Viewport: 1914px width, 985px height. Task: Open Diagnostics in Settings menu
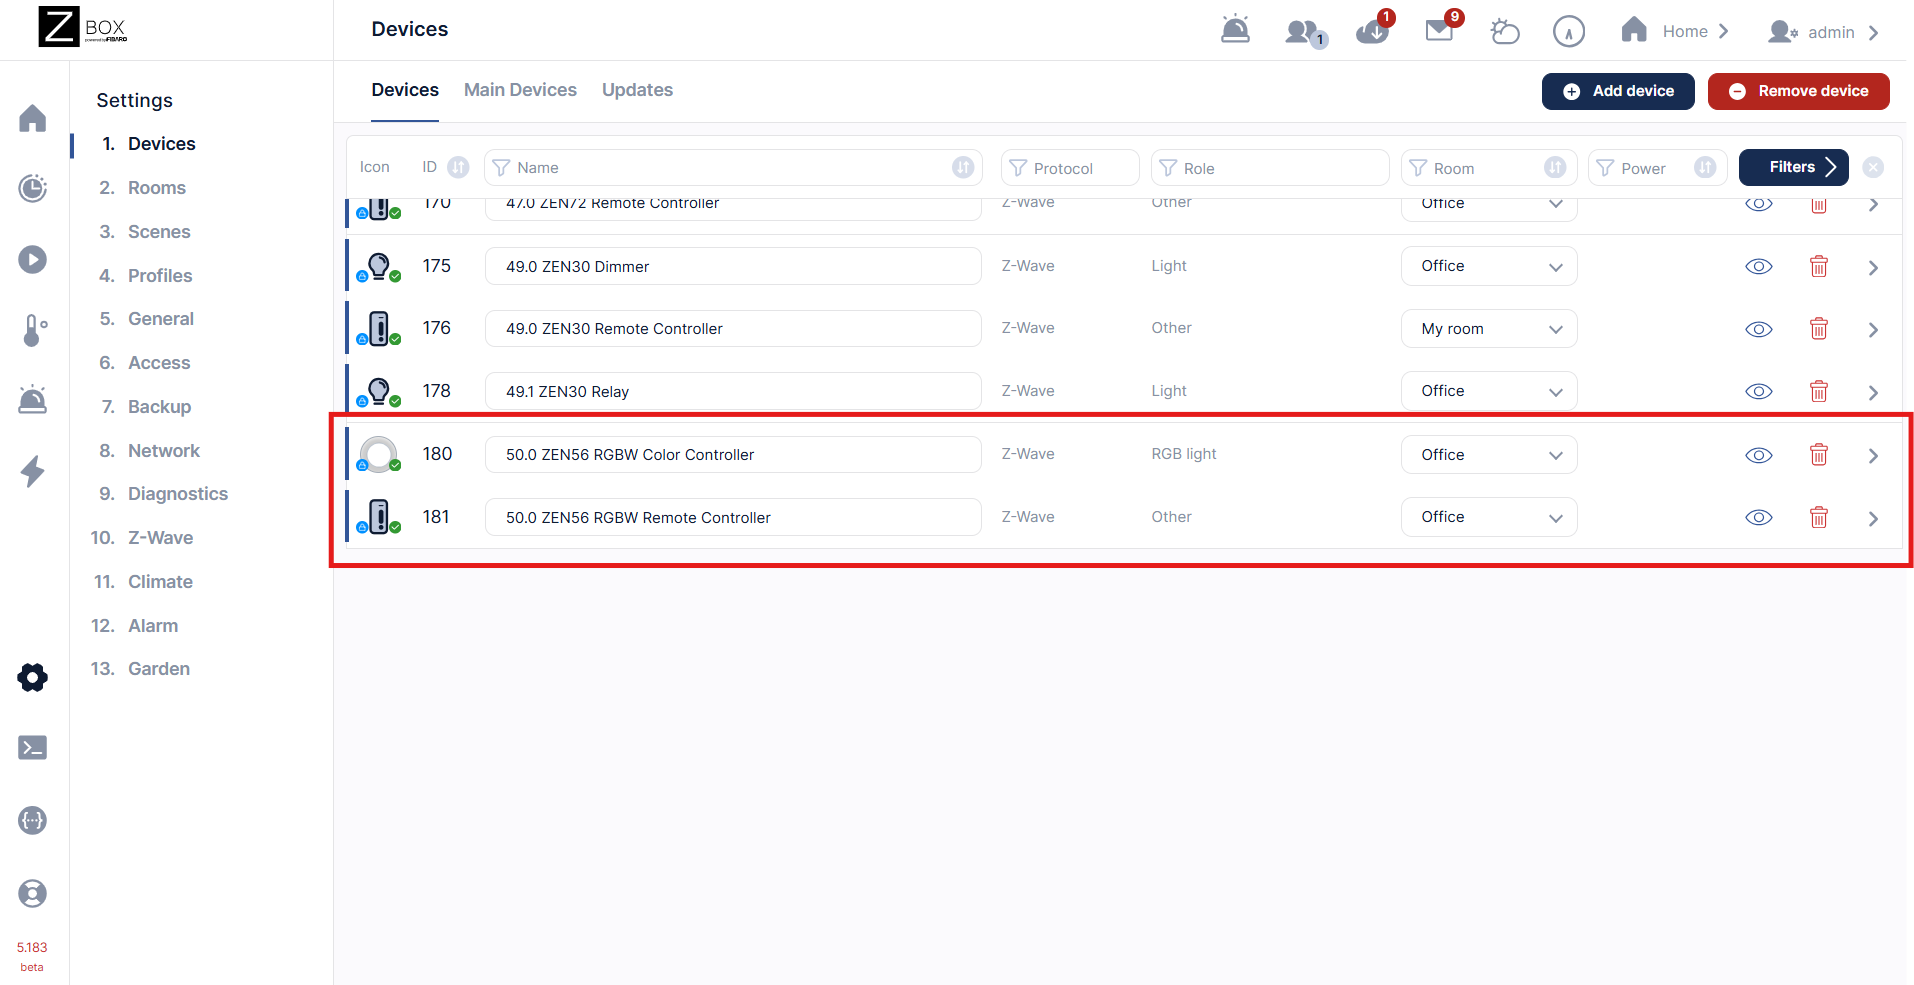point(177,494)
